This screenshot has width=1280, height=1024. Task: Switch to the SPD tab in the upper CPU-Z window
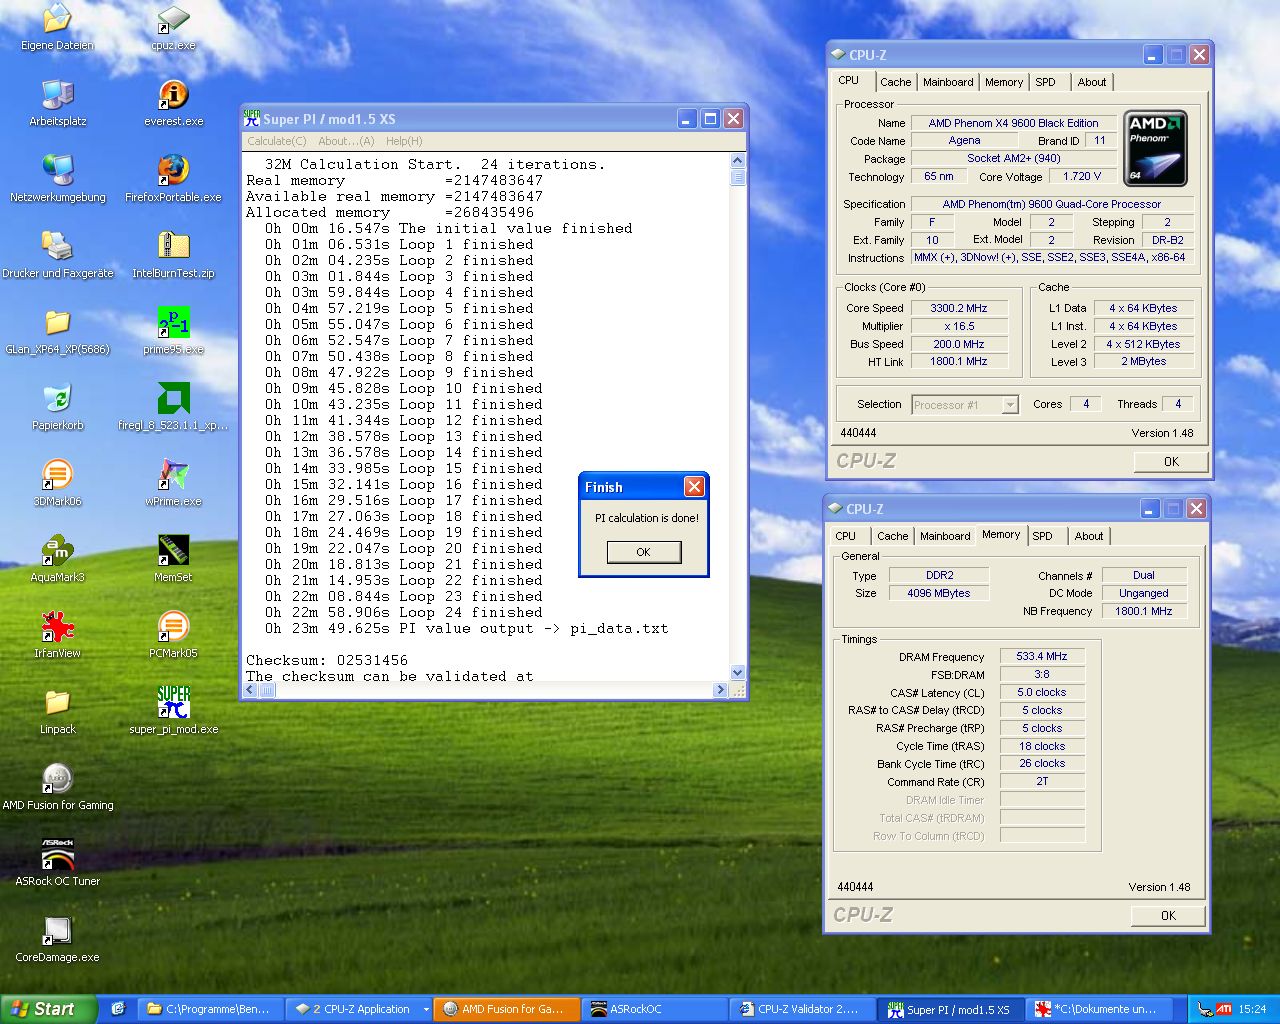click(1045, 82)
